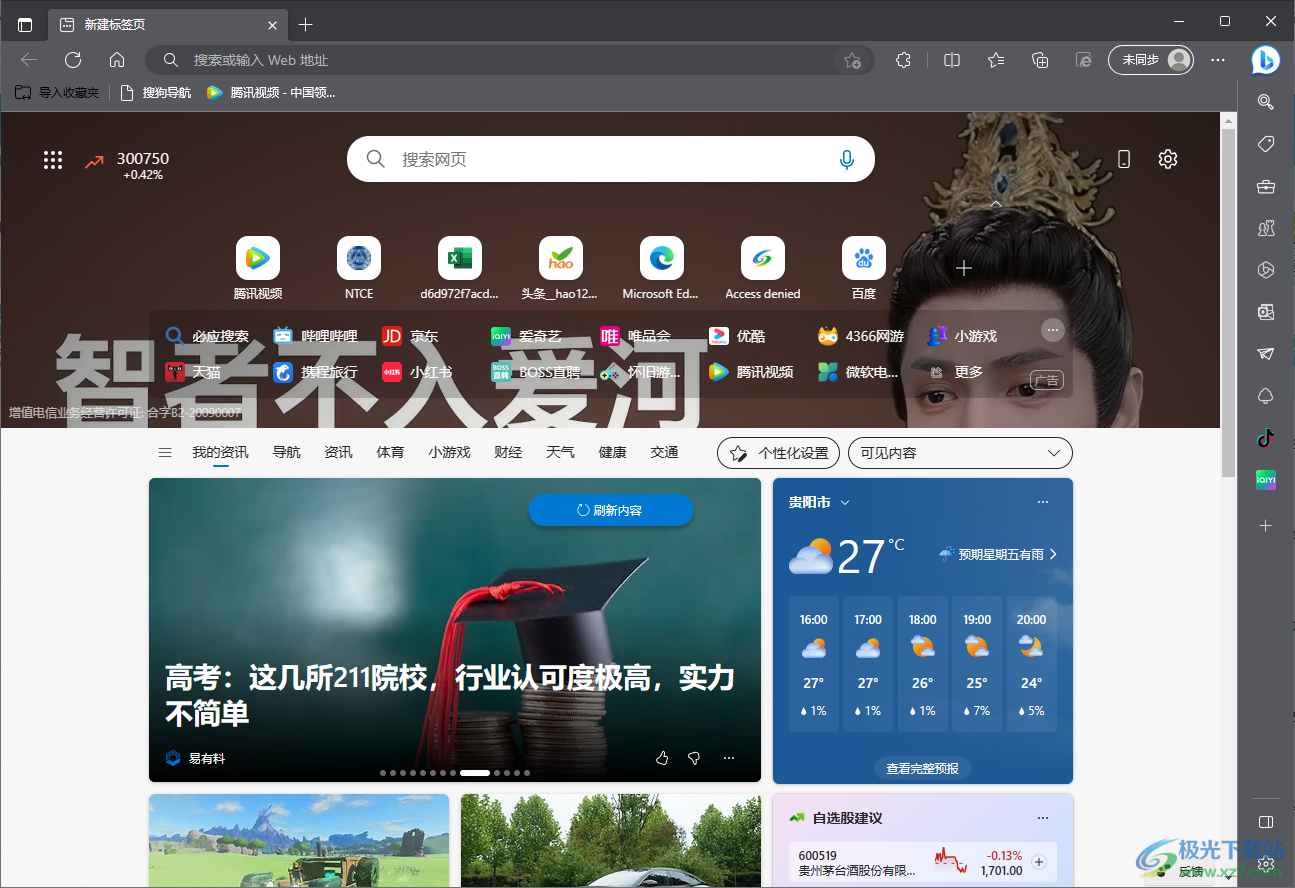This screenshot has height=888, width=1295.
Task: Add a new quick link tile
Action: pos(964,268)
